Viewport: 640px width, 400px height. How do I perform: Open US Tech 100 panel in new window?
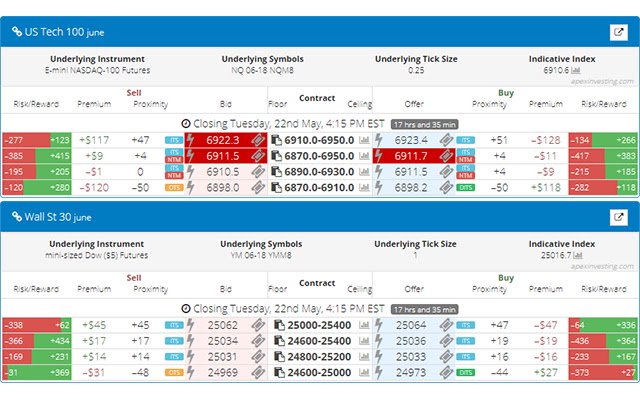pyautogui.click(x=618, y=32)
